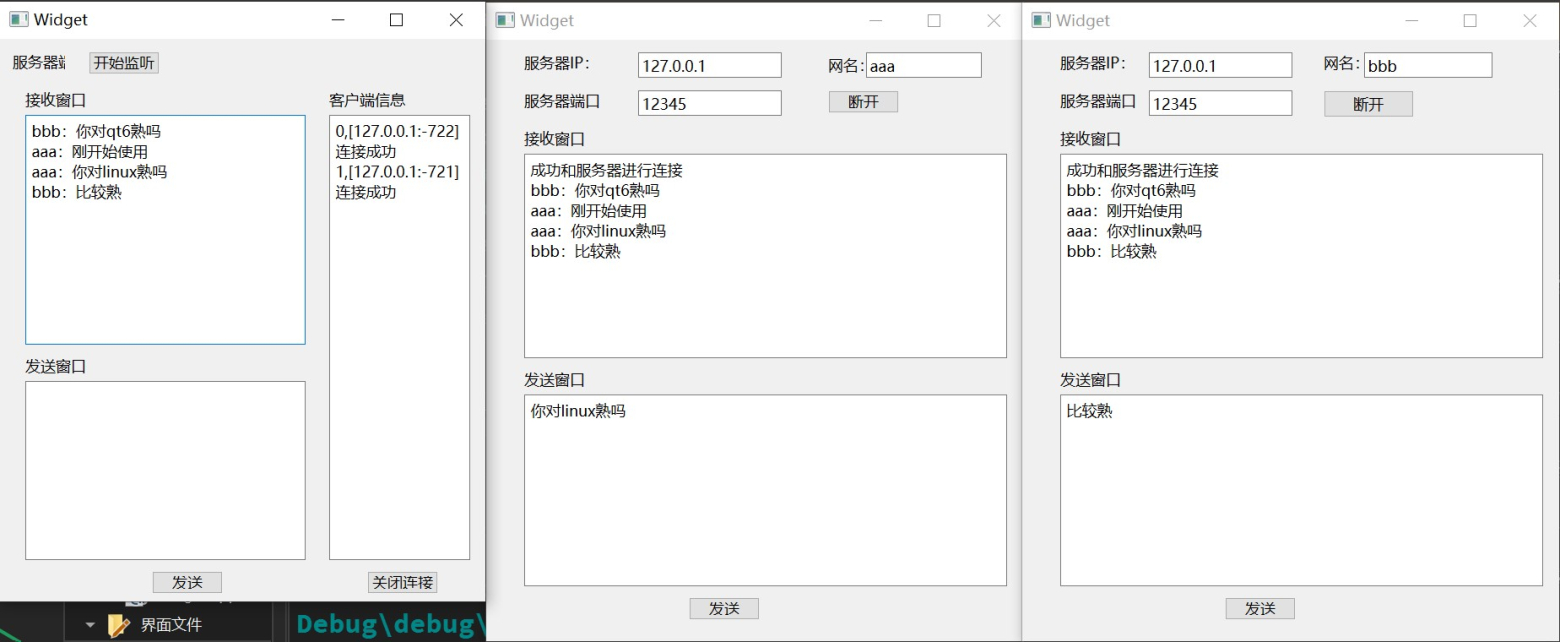Click 关闭连接 in the server window
1560x642 pixels.
tap(403, 582)
